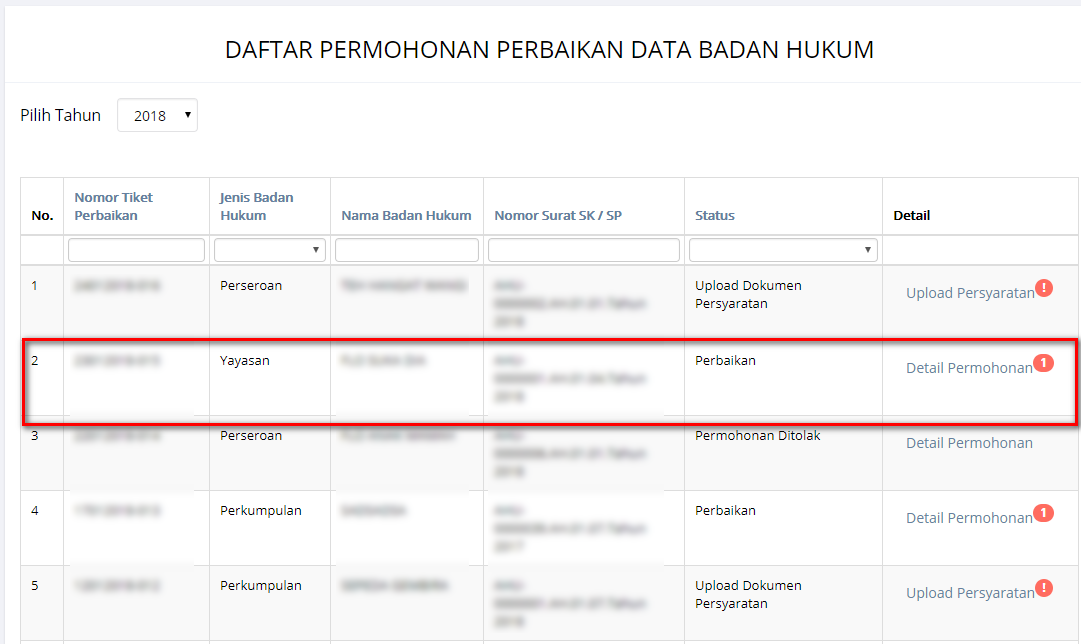Sort by Jenis Badan Hukum column header

click(256, 206)
